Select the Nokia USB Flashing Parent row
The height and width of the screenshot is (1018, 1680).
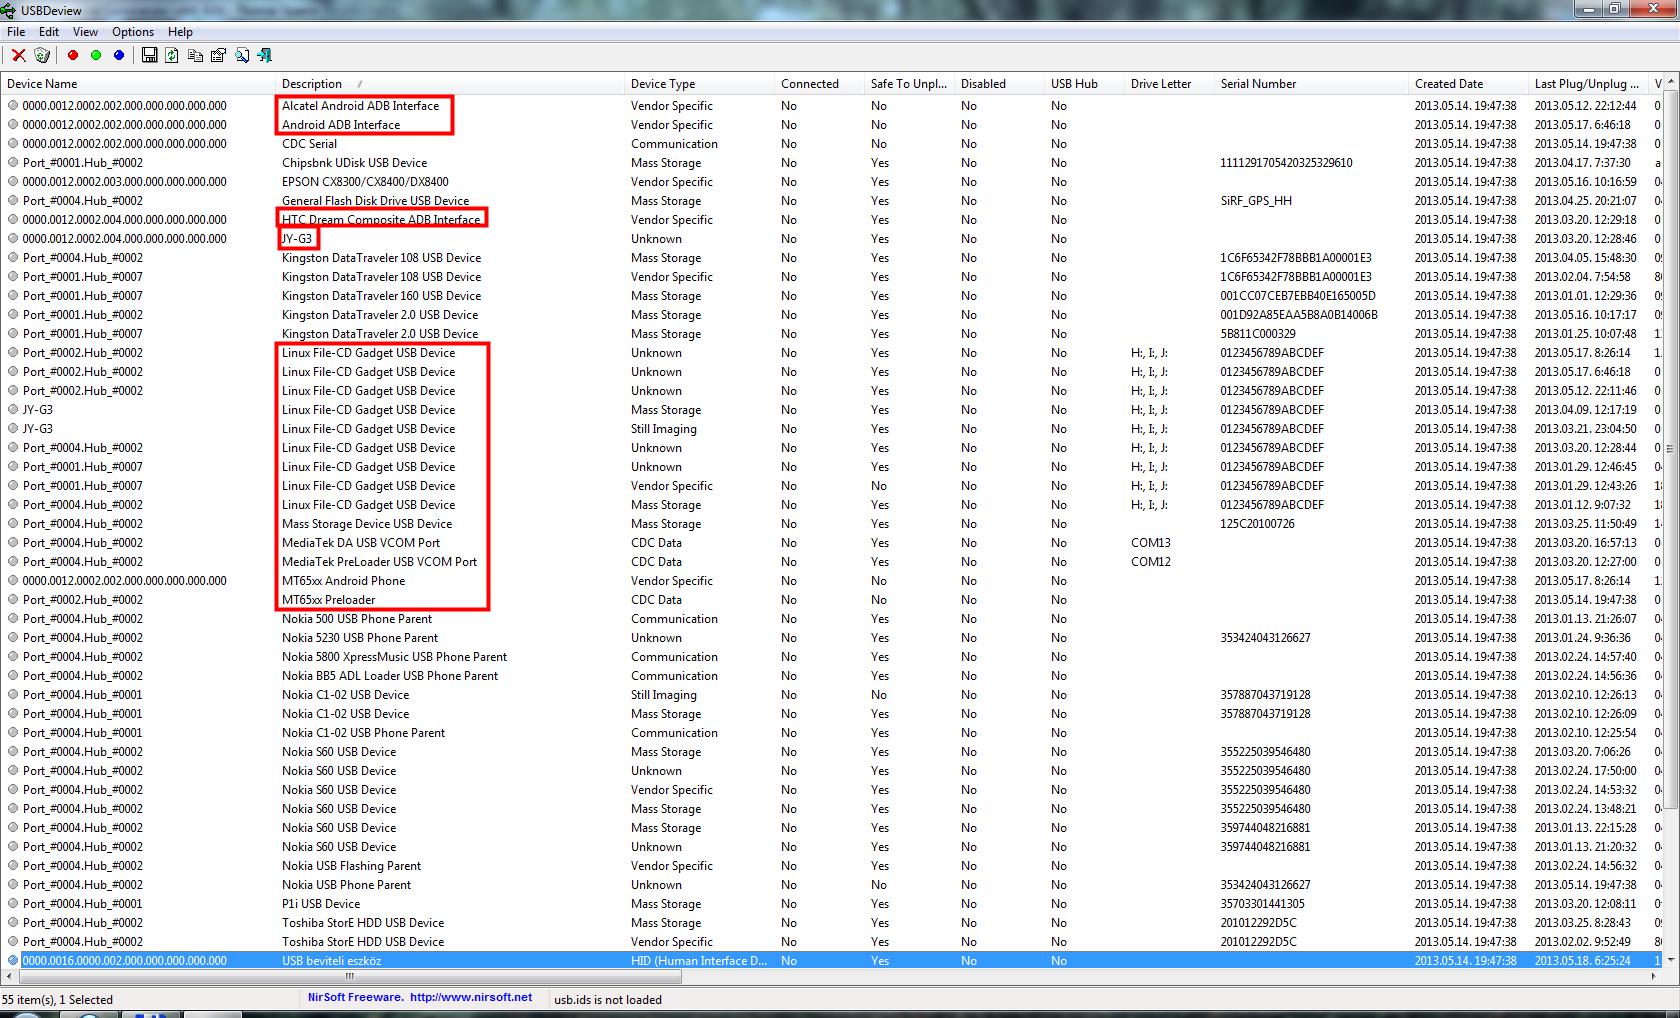click(832, 866)
